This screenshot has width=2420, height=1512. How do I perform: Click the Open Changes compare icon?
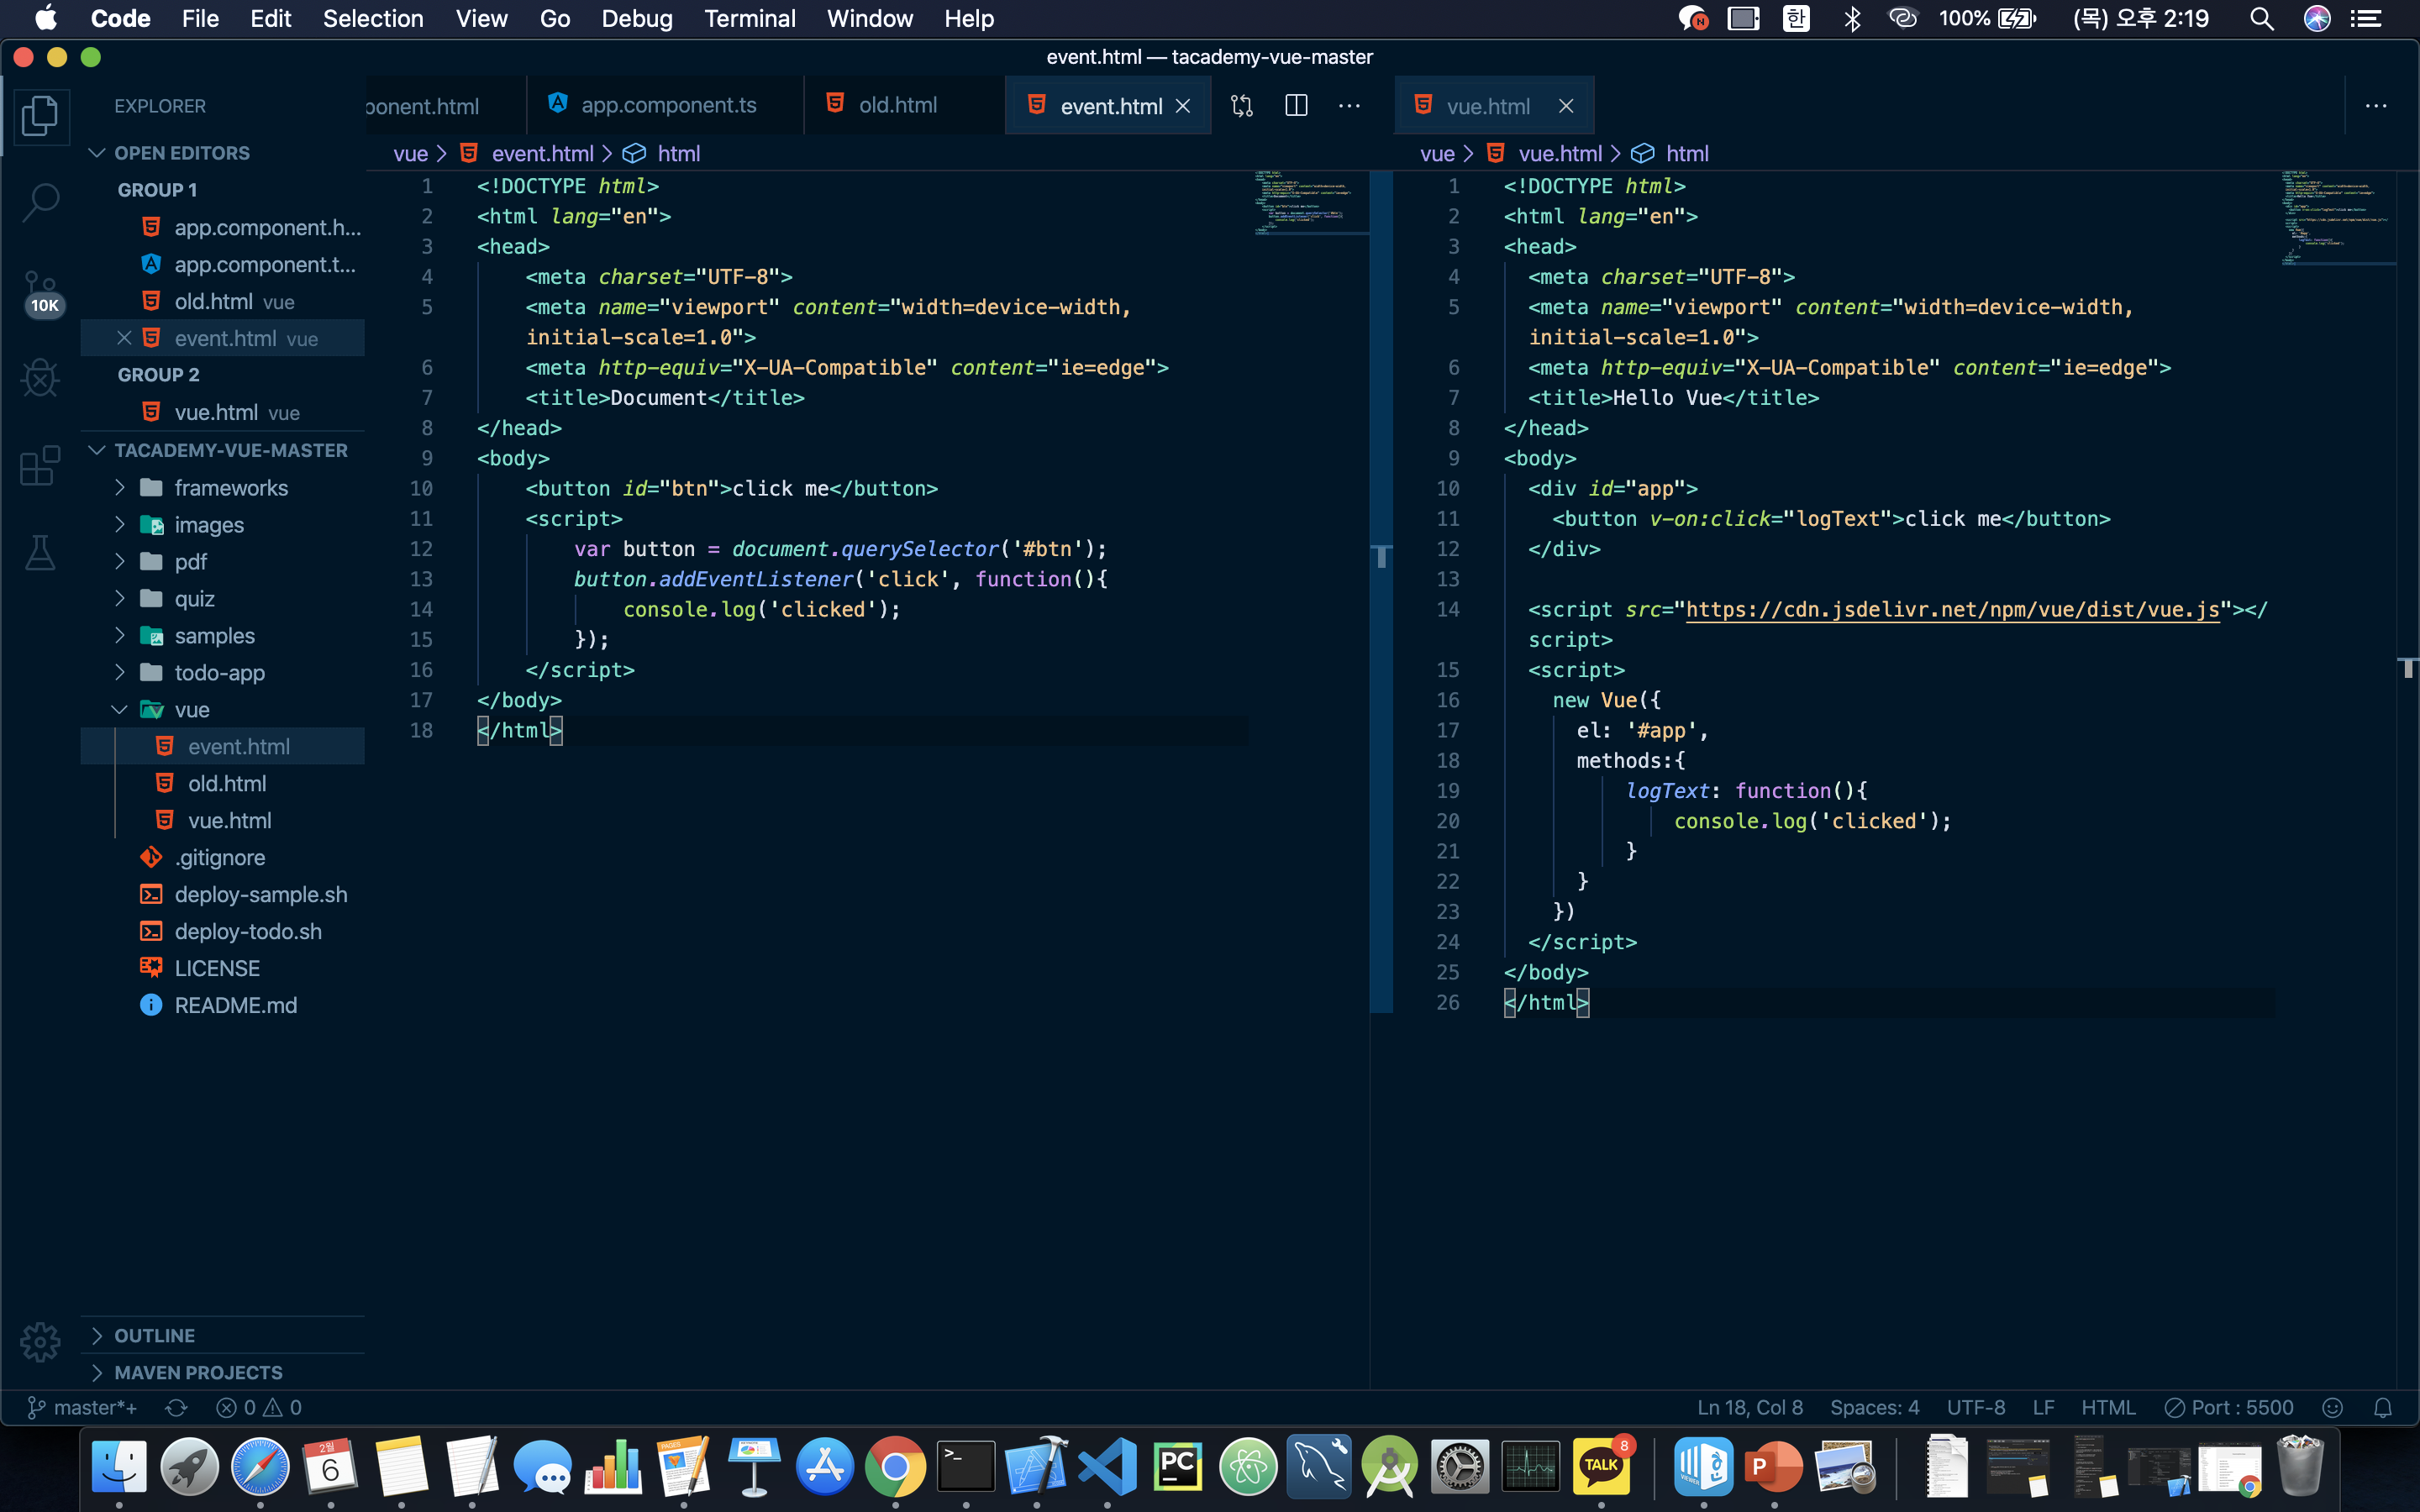[x=1242, y=105]
